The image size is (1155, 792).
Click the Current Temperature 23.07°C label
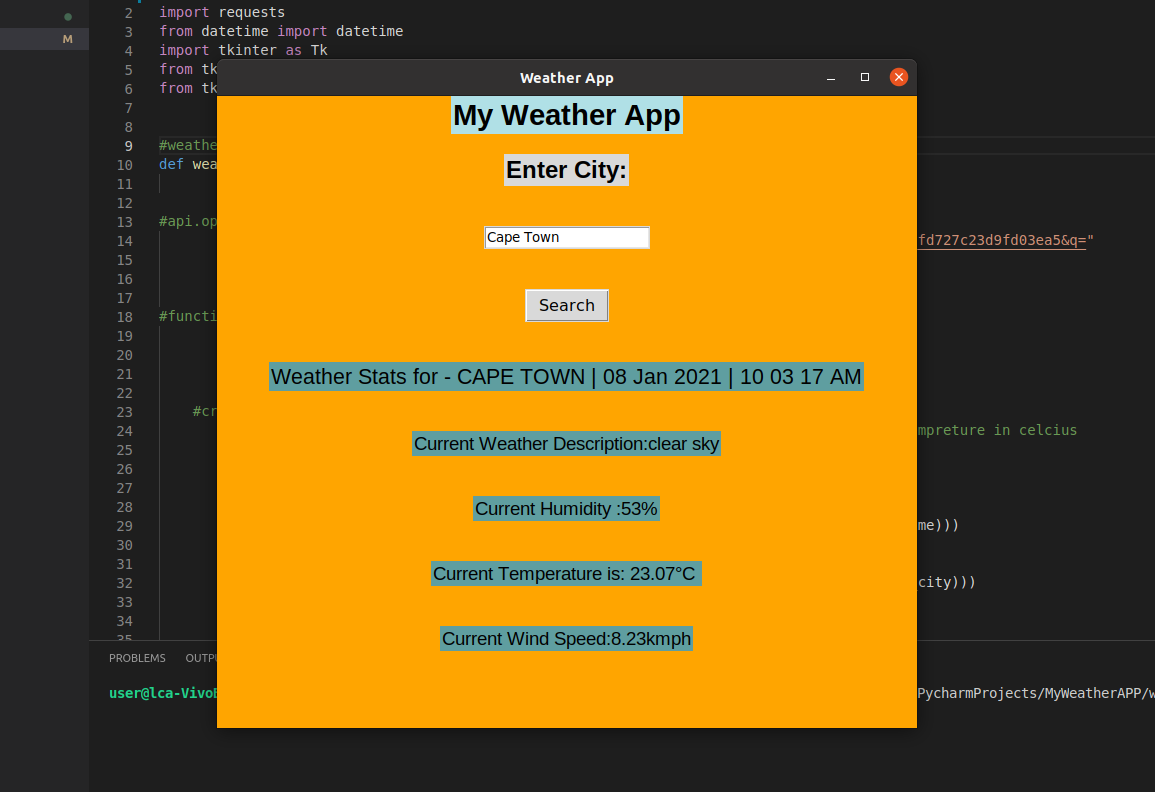[x=566, y=573]
